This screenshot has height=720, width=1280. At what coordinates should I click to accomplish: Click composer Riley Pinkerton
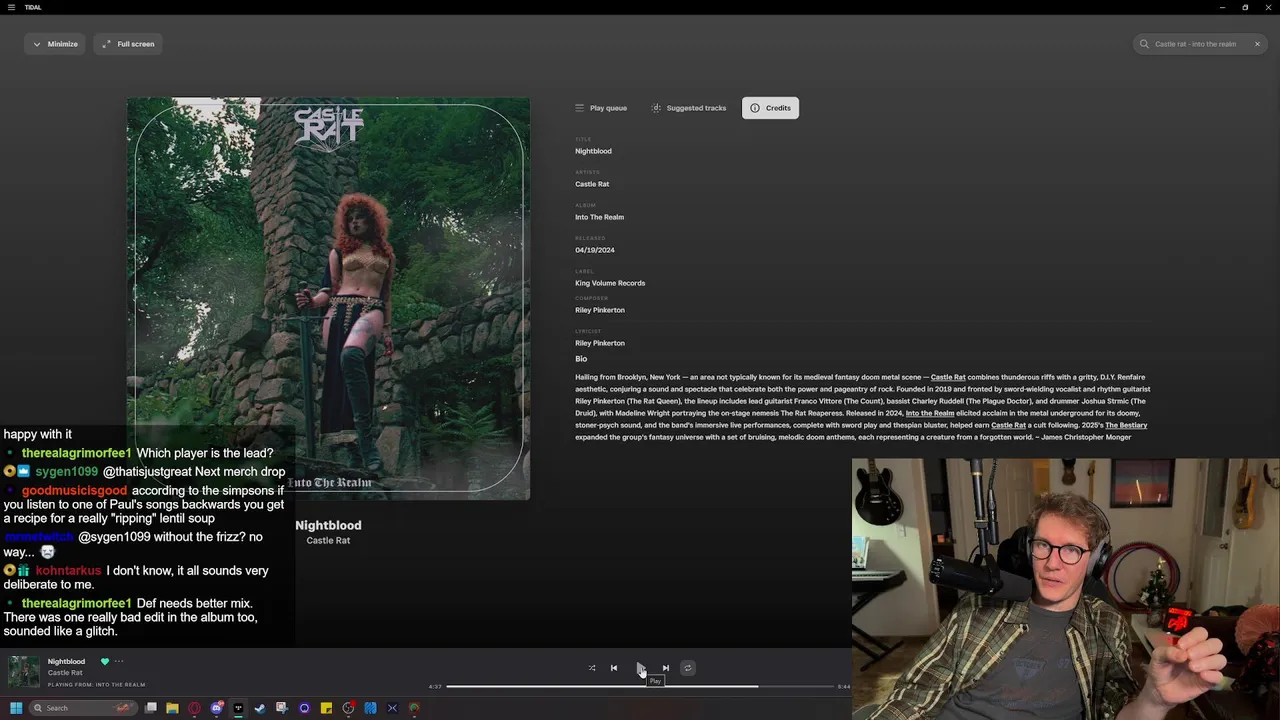[600, 310]
